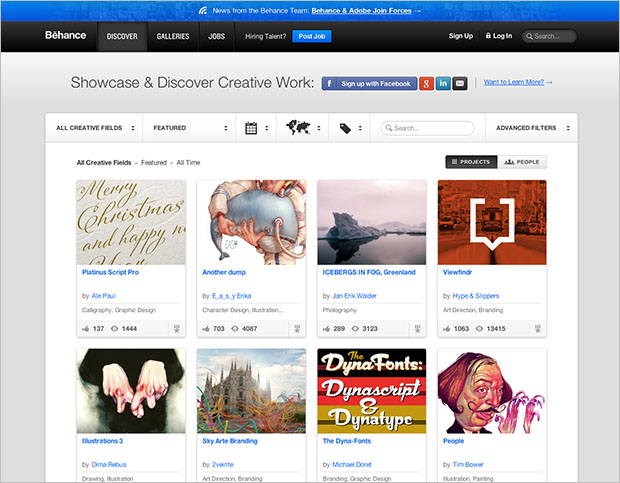This screenshot has height=483, width=620.
Task: Click the top navigation search field
Action: [x=549, y=36]
